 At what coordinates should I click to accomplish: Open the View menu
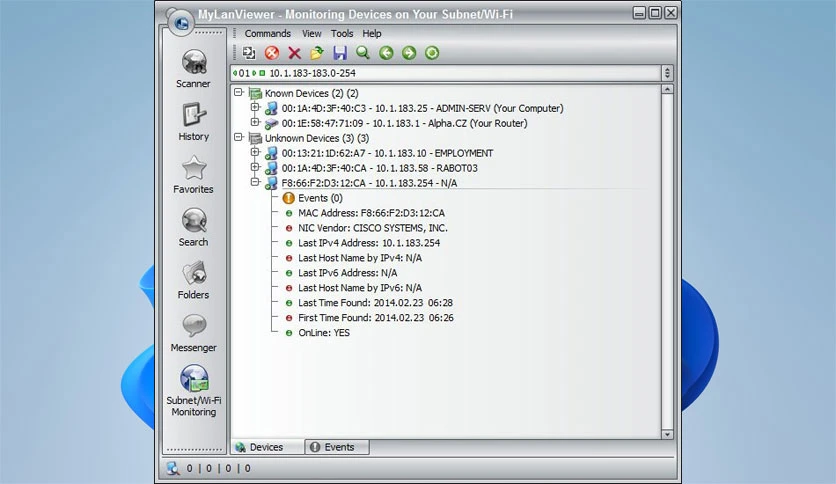coord(312,34)
